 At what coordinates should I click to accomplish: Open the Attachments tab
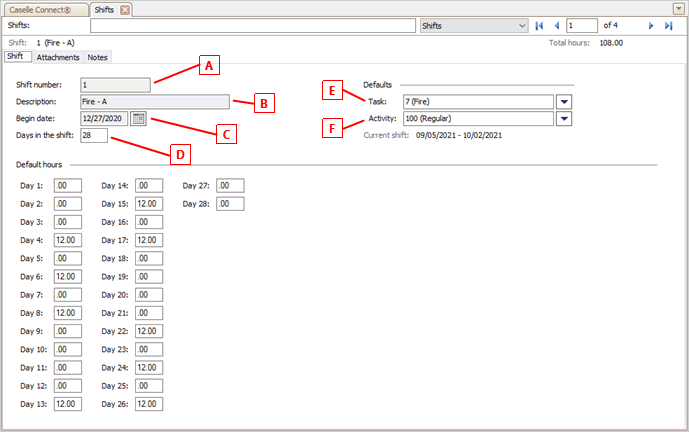57,57
